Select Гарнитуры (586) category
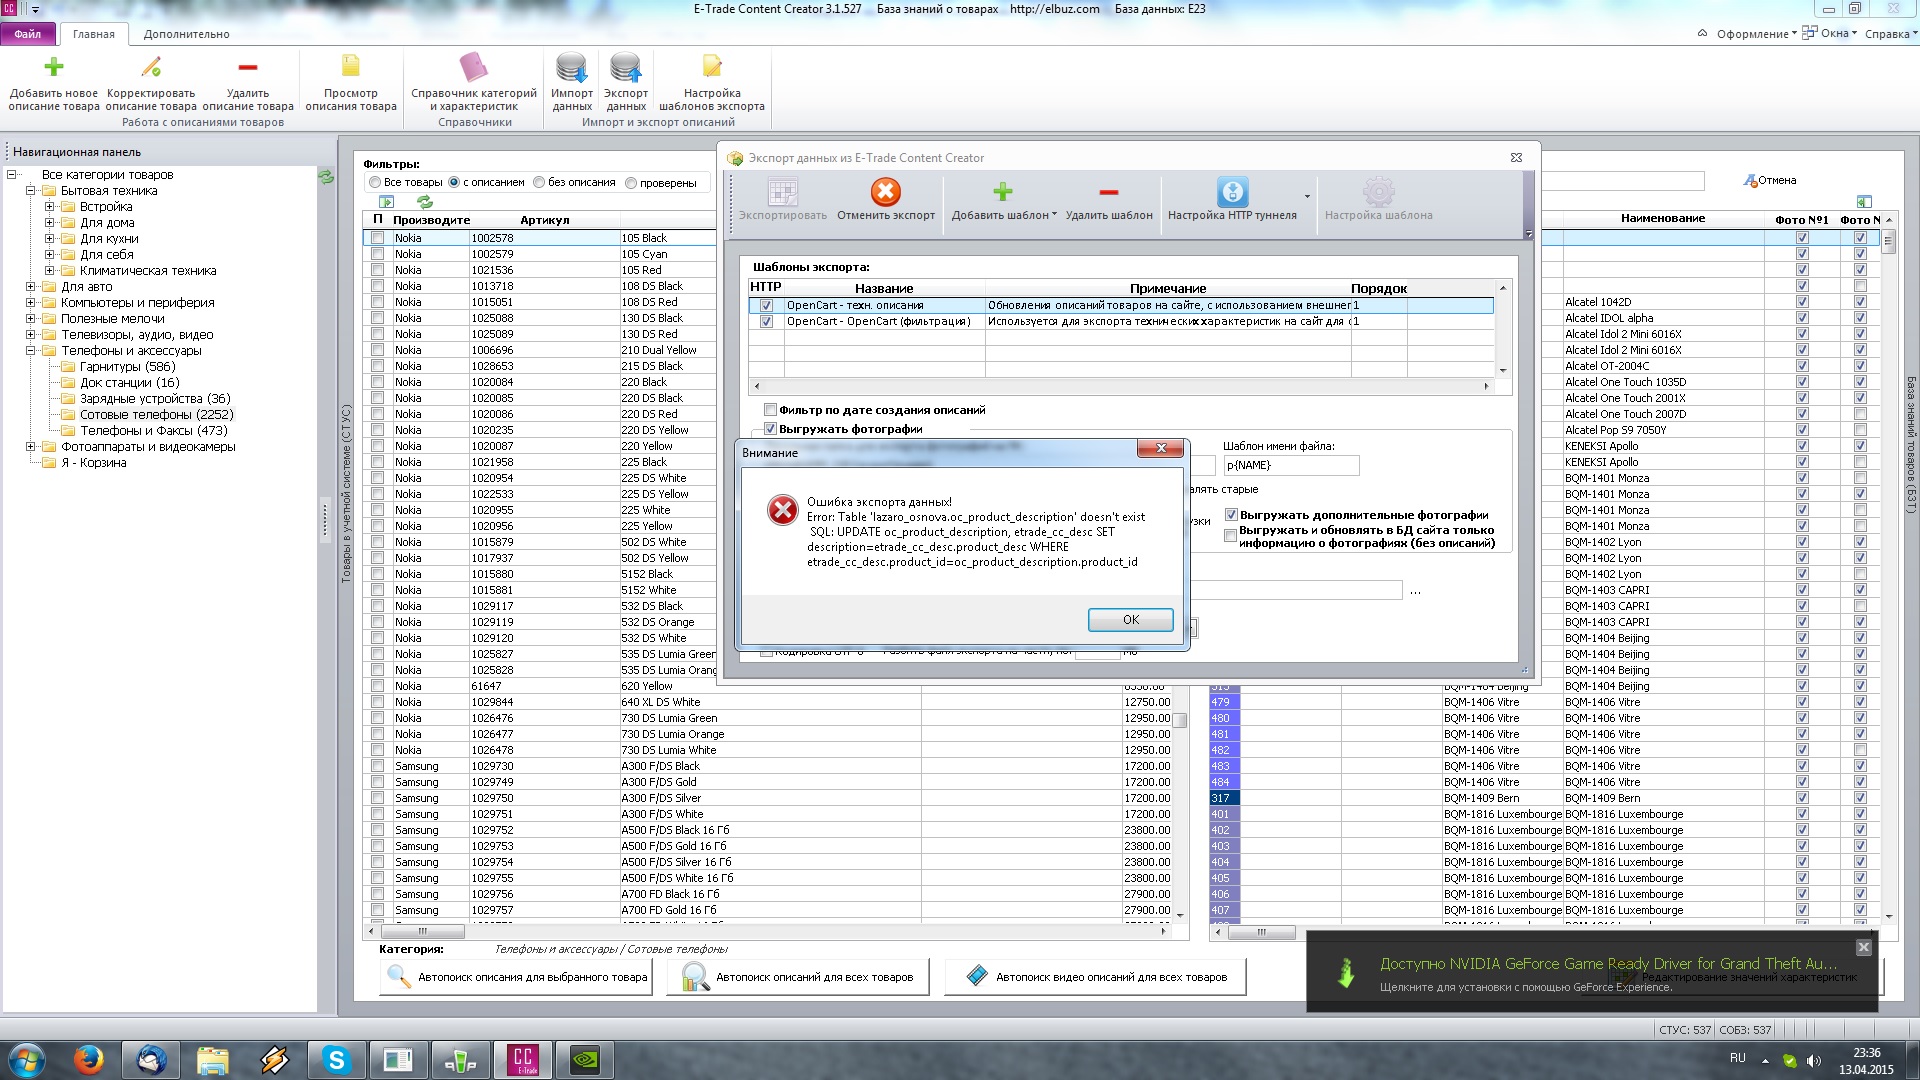The width and height of the screenshot is (1920, 1080). point(127,366)
